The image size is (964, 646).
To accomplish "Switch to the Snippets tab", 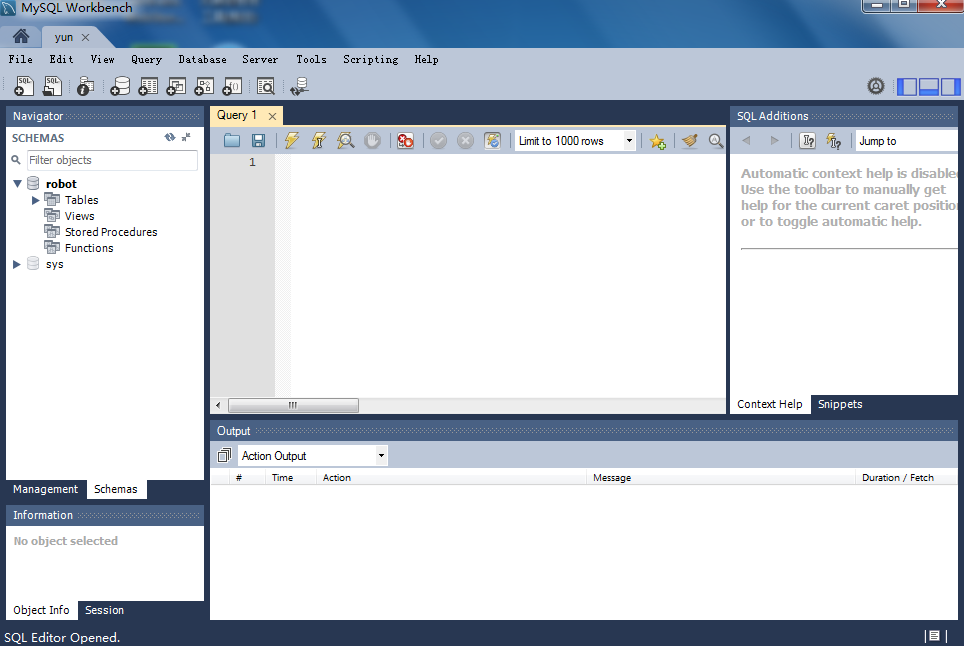I will click(x=840, y=404).
